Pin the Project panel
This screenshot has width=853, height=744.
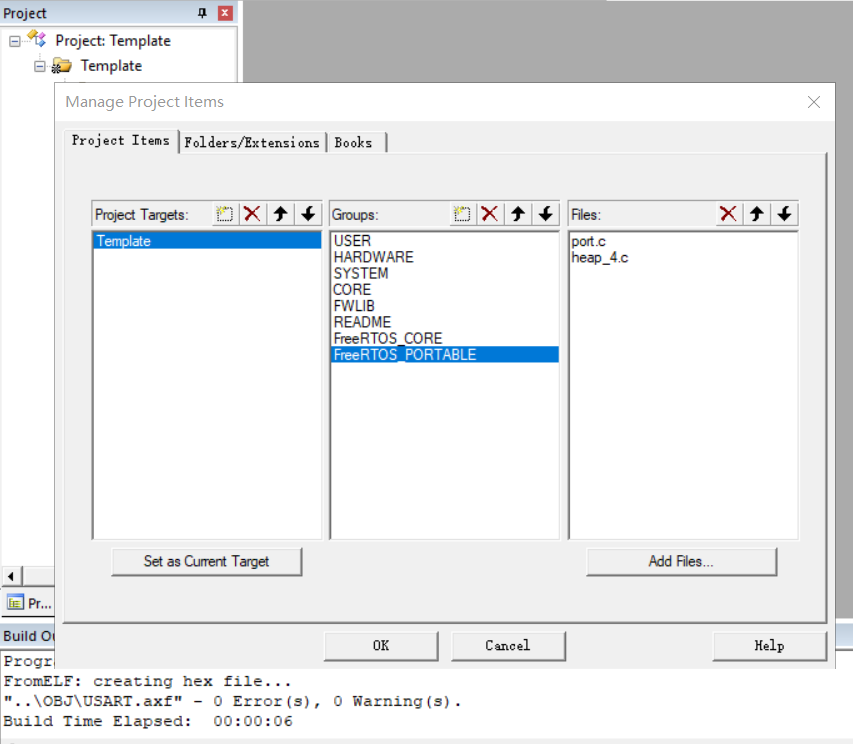point(202,13)
